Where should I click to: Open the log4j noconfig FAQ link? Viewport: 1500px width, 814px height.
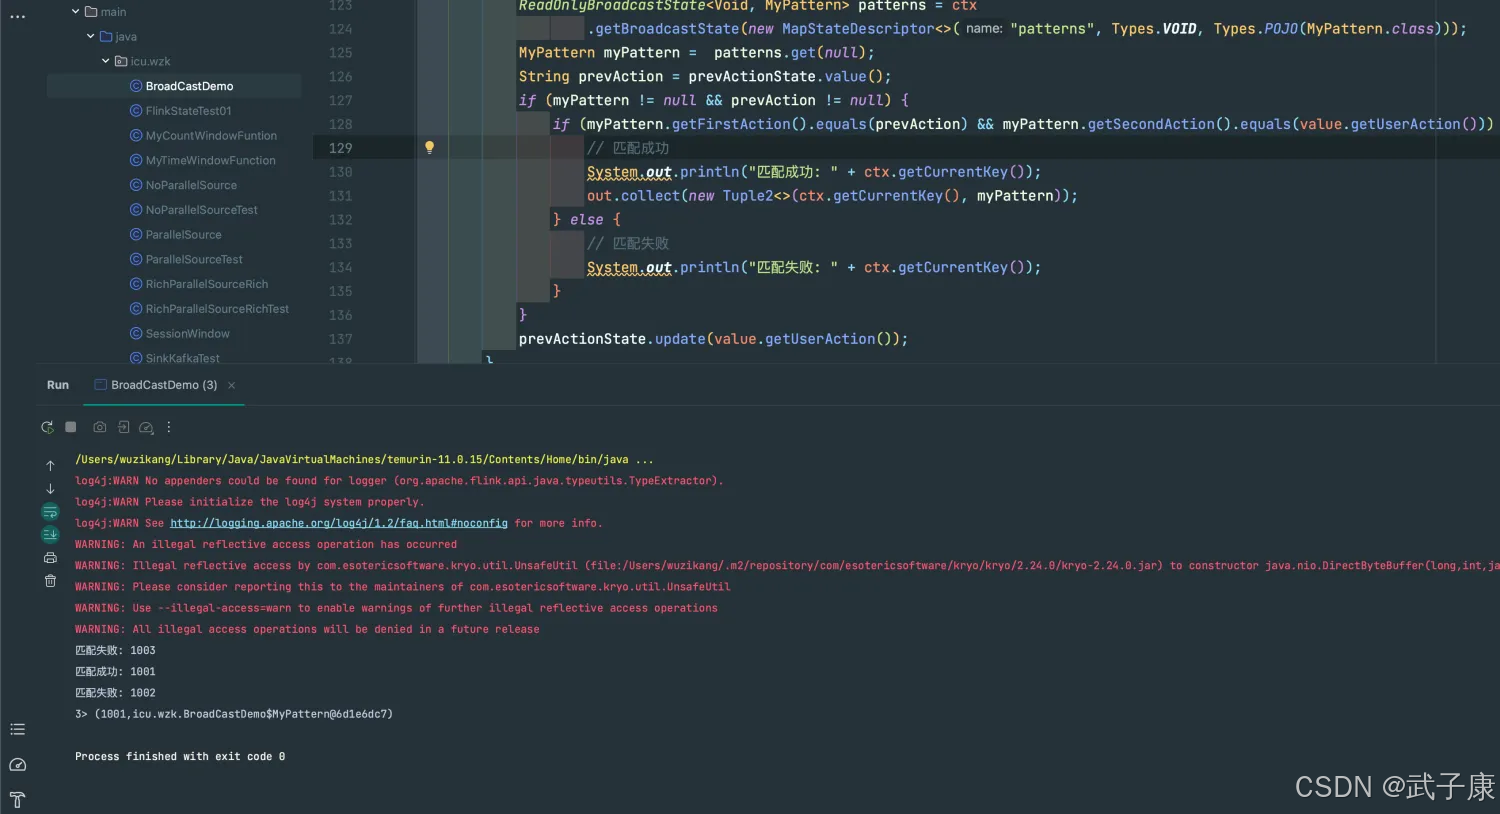(x=338, y=523)
